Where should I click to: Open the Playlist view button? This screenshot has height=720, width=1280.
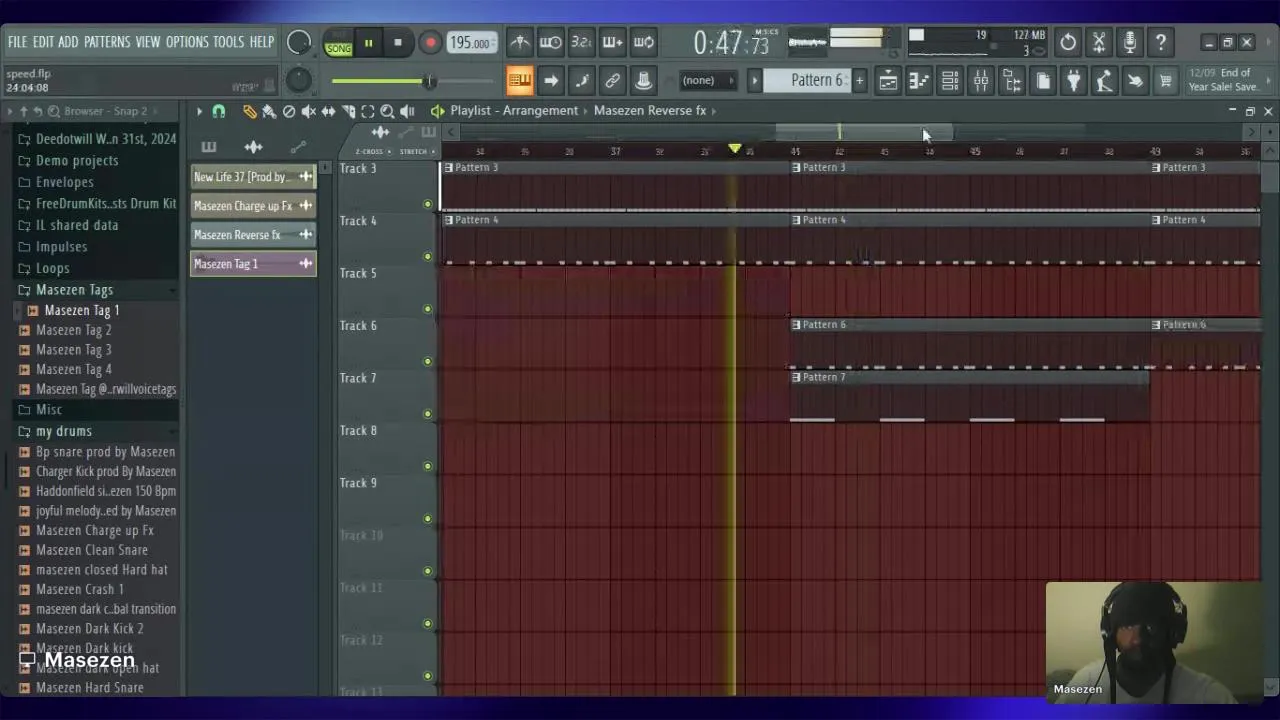[888, 81]
